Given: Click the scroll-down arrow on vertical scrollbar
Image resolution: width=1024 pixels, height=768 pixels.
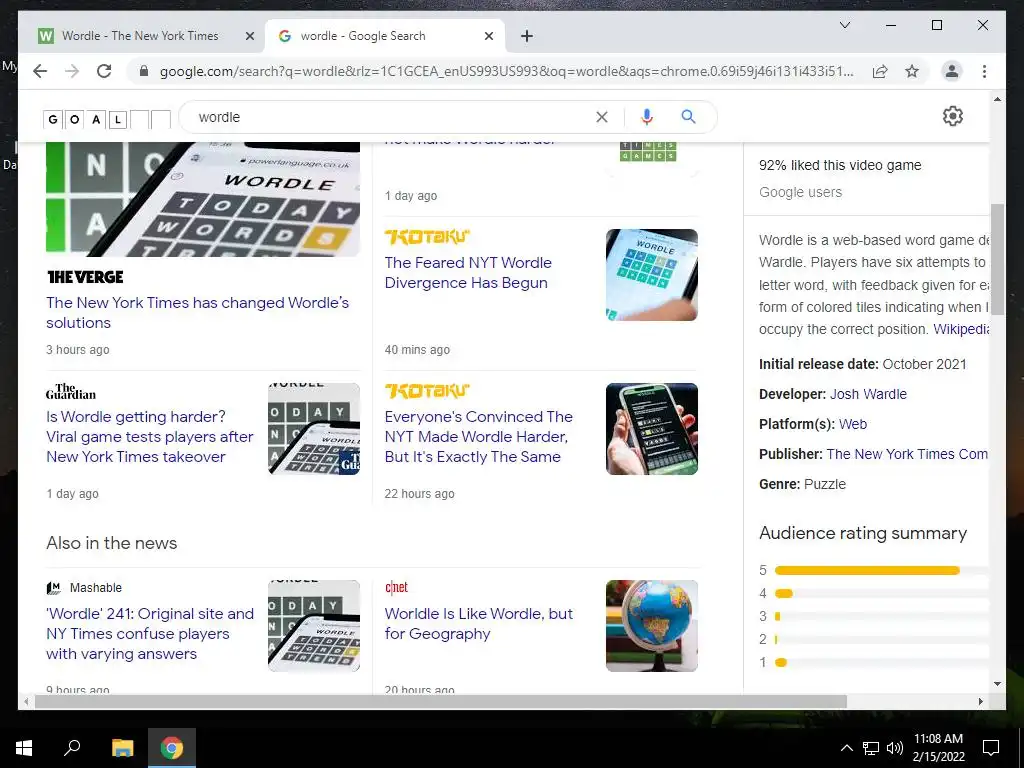Looking at the screenshot, I should click(x=997, y=684).
